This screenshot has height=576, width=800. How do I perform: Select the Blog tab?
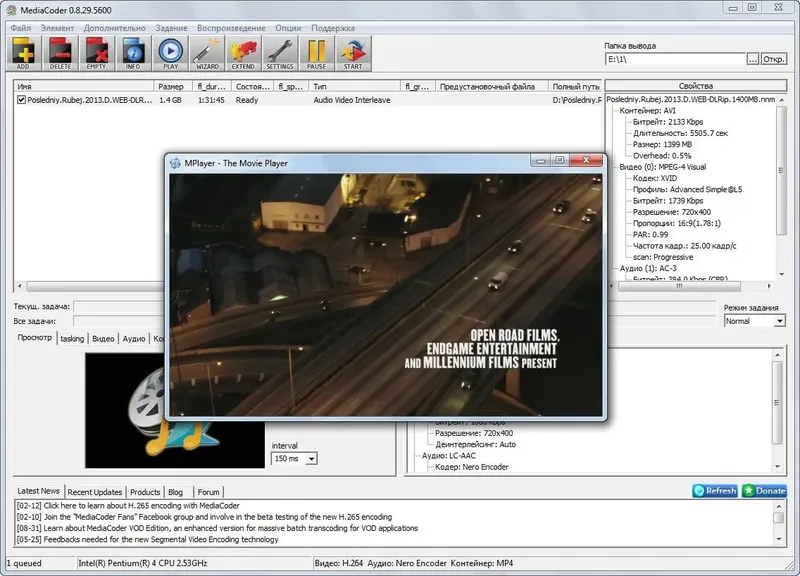(176, 492)
